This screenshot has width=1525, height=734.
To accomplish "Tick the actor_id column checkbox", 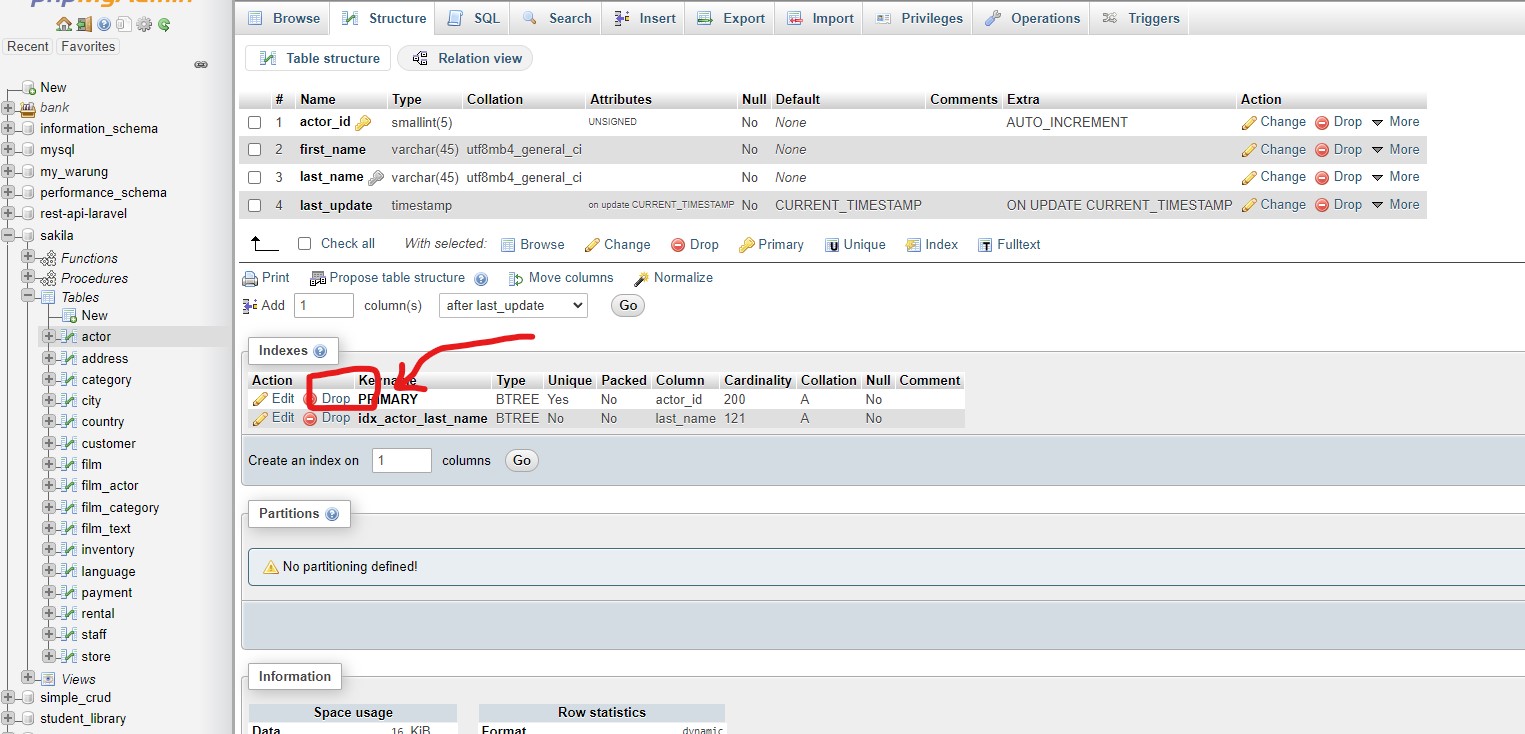I will click(254, 123).
